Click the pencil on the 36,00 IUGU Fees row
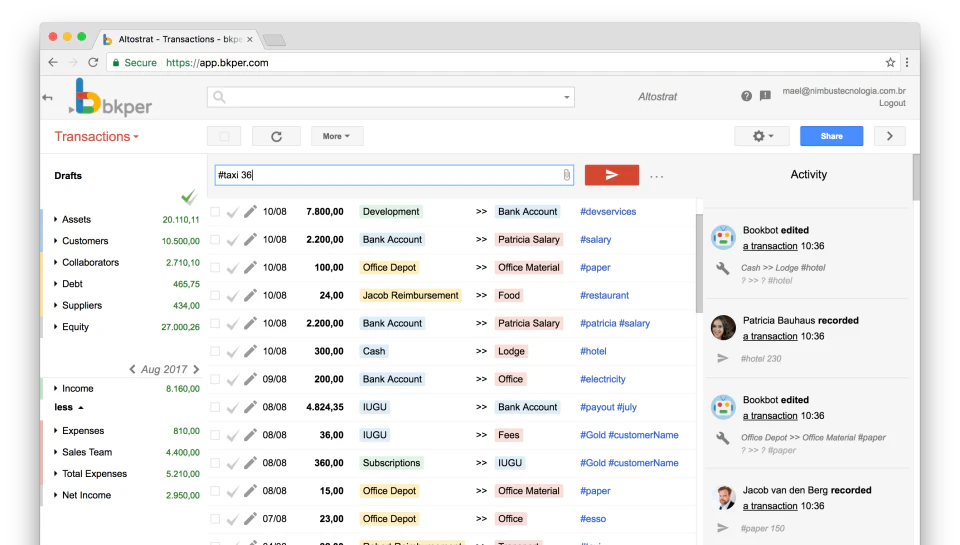Image resolution: width=960 pixels, height=545 pixels. [x=250, y=435]
